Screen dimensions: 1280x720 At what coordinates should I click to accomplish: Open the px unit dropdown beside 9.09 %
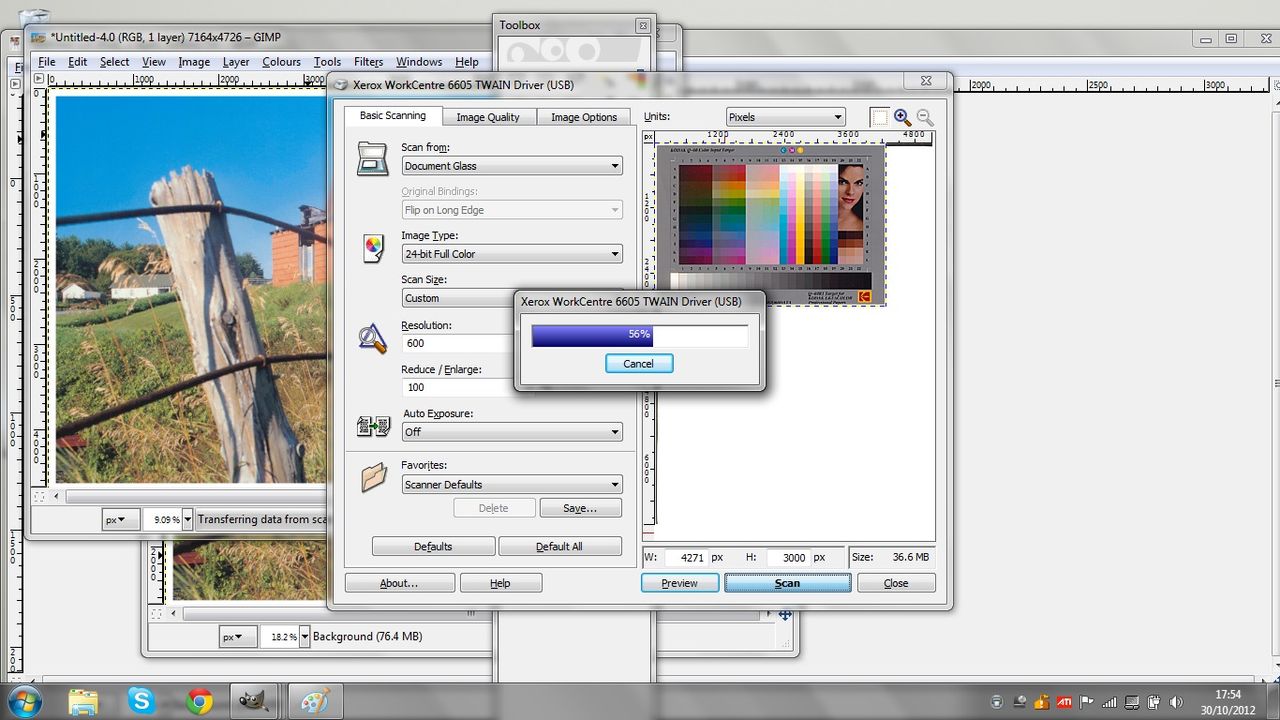(121, 519)
